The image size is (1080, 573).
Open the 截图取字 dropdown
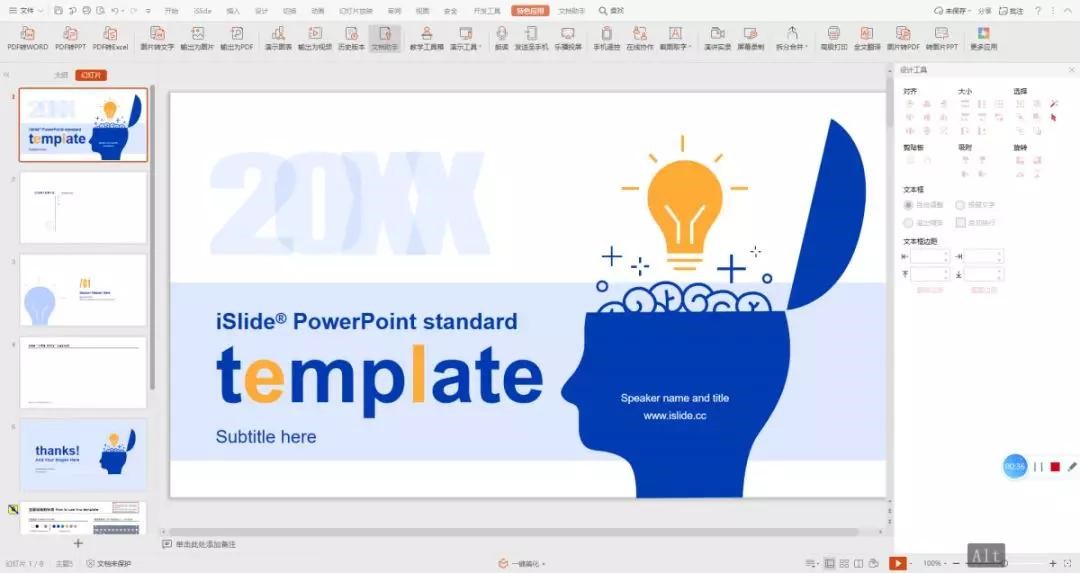tap(675, 38)
